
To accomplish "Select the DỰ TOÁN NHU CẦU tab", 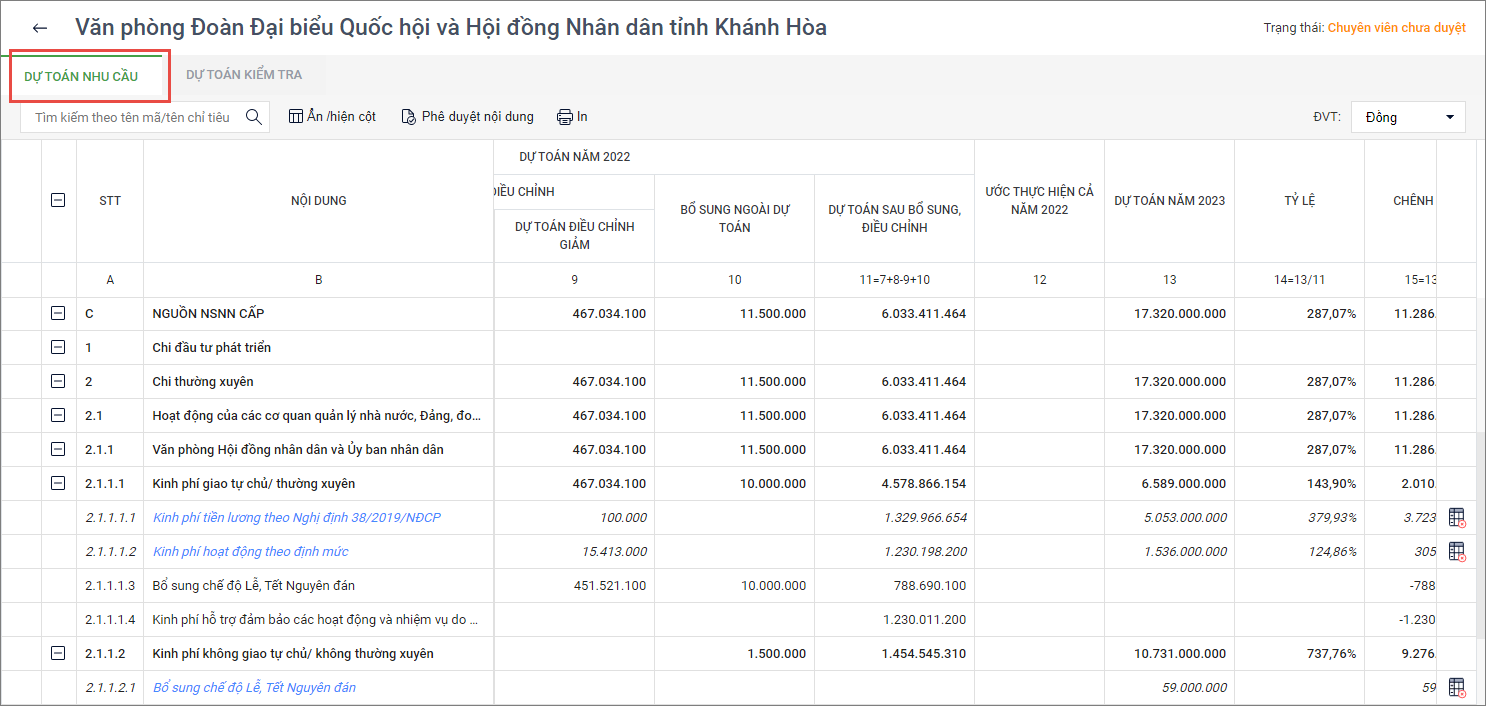I will pos(81,77).
